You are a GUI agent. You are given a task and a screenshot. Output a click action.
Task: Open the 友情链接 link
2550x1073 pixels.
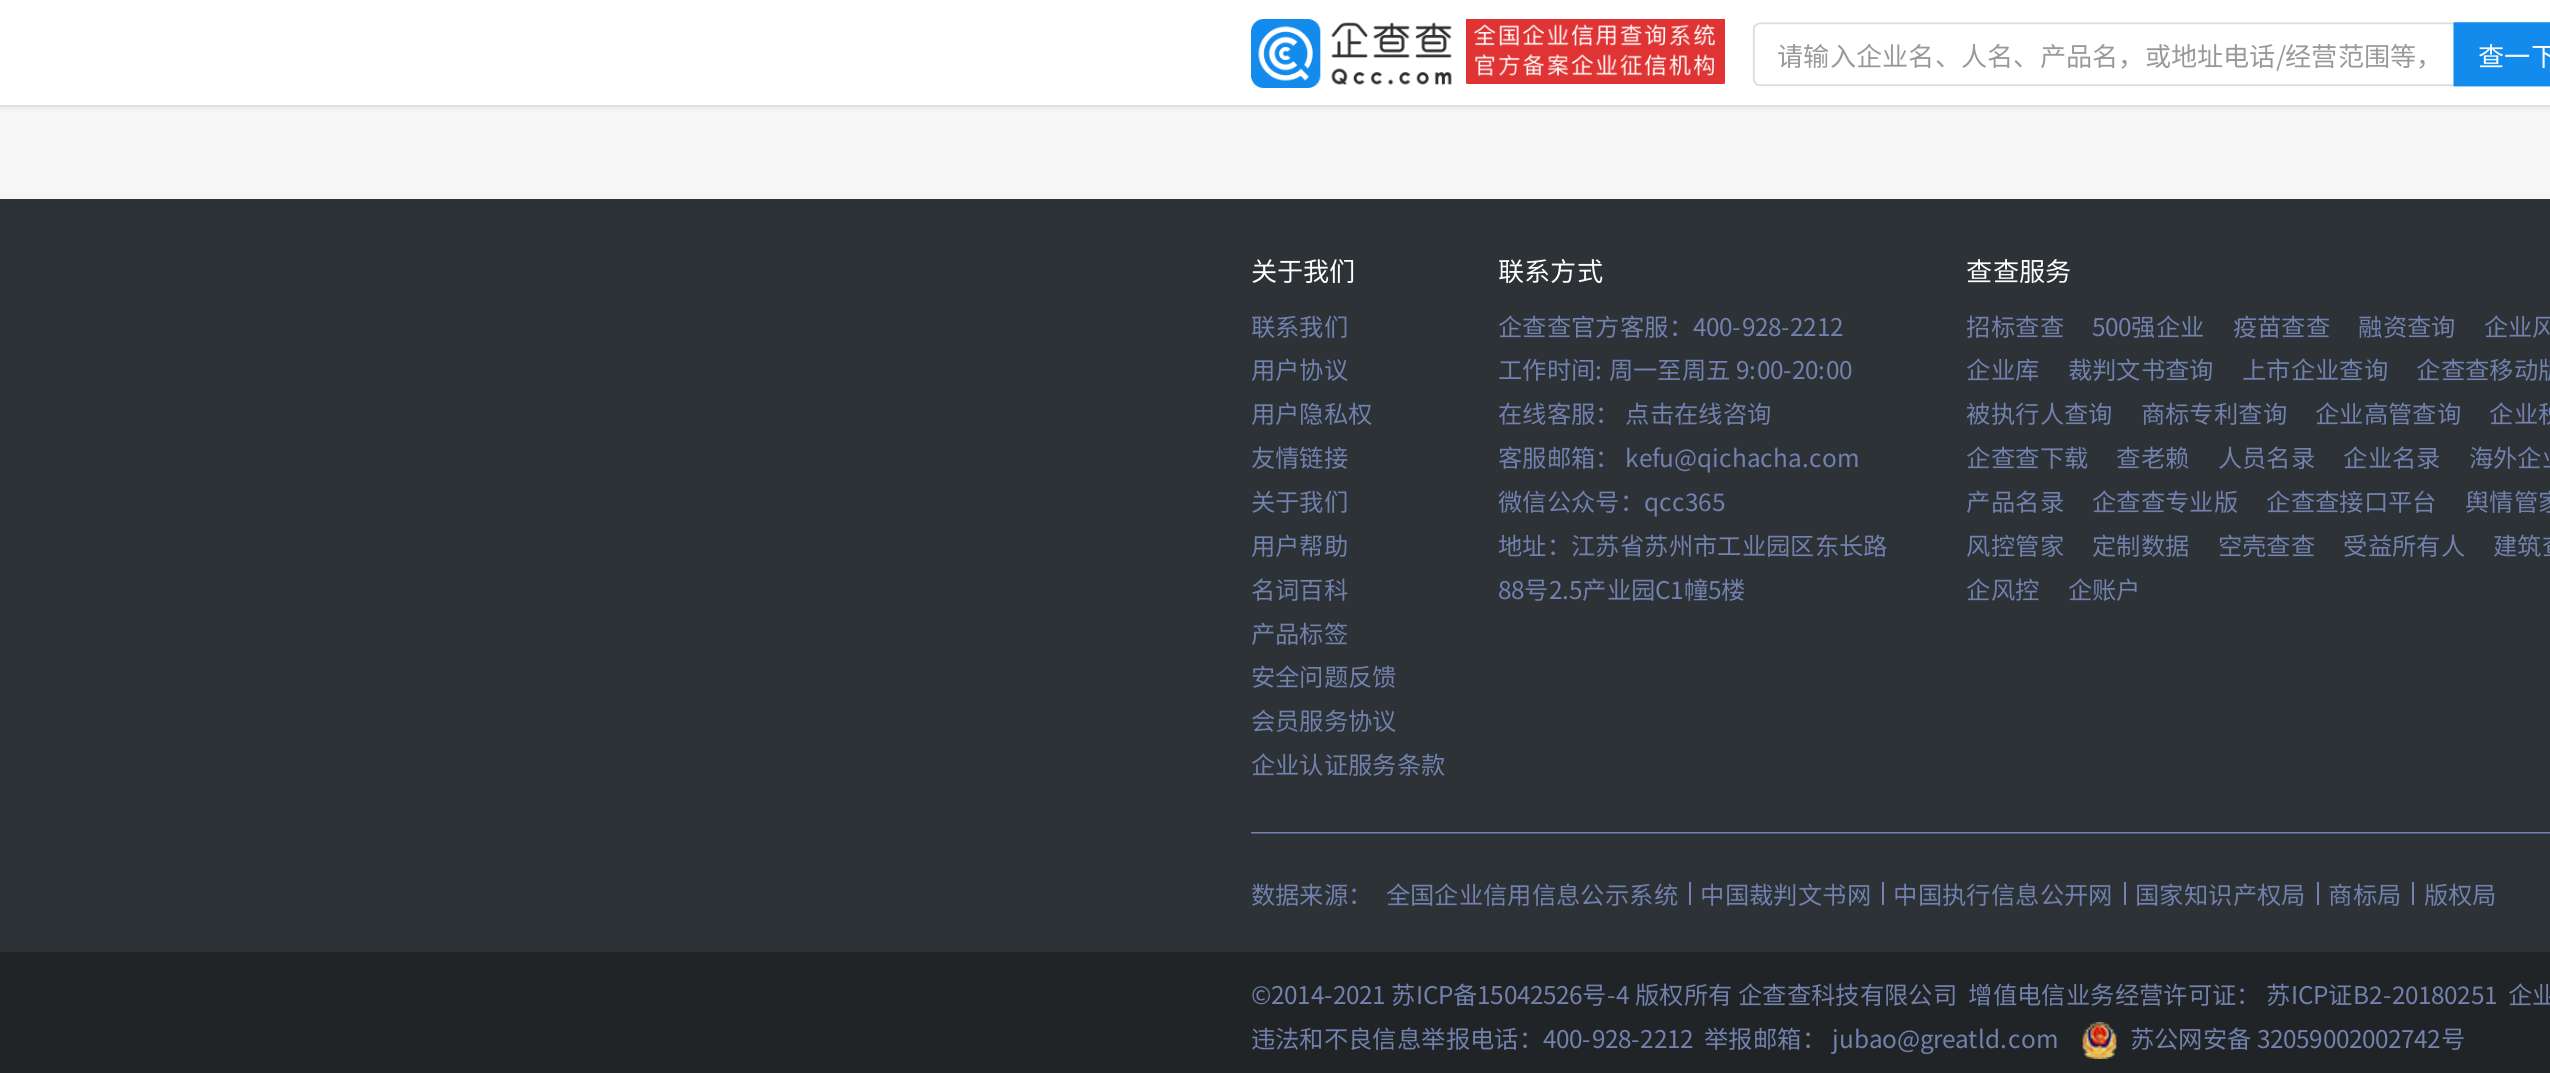(1299, 458)
